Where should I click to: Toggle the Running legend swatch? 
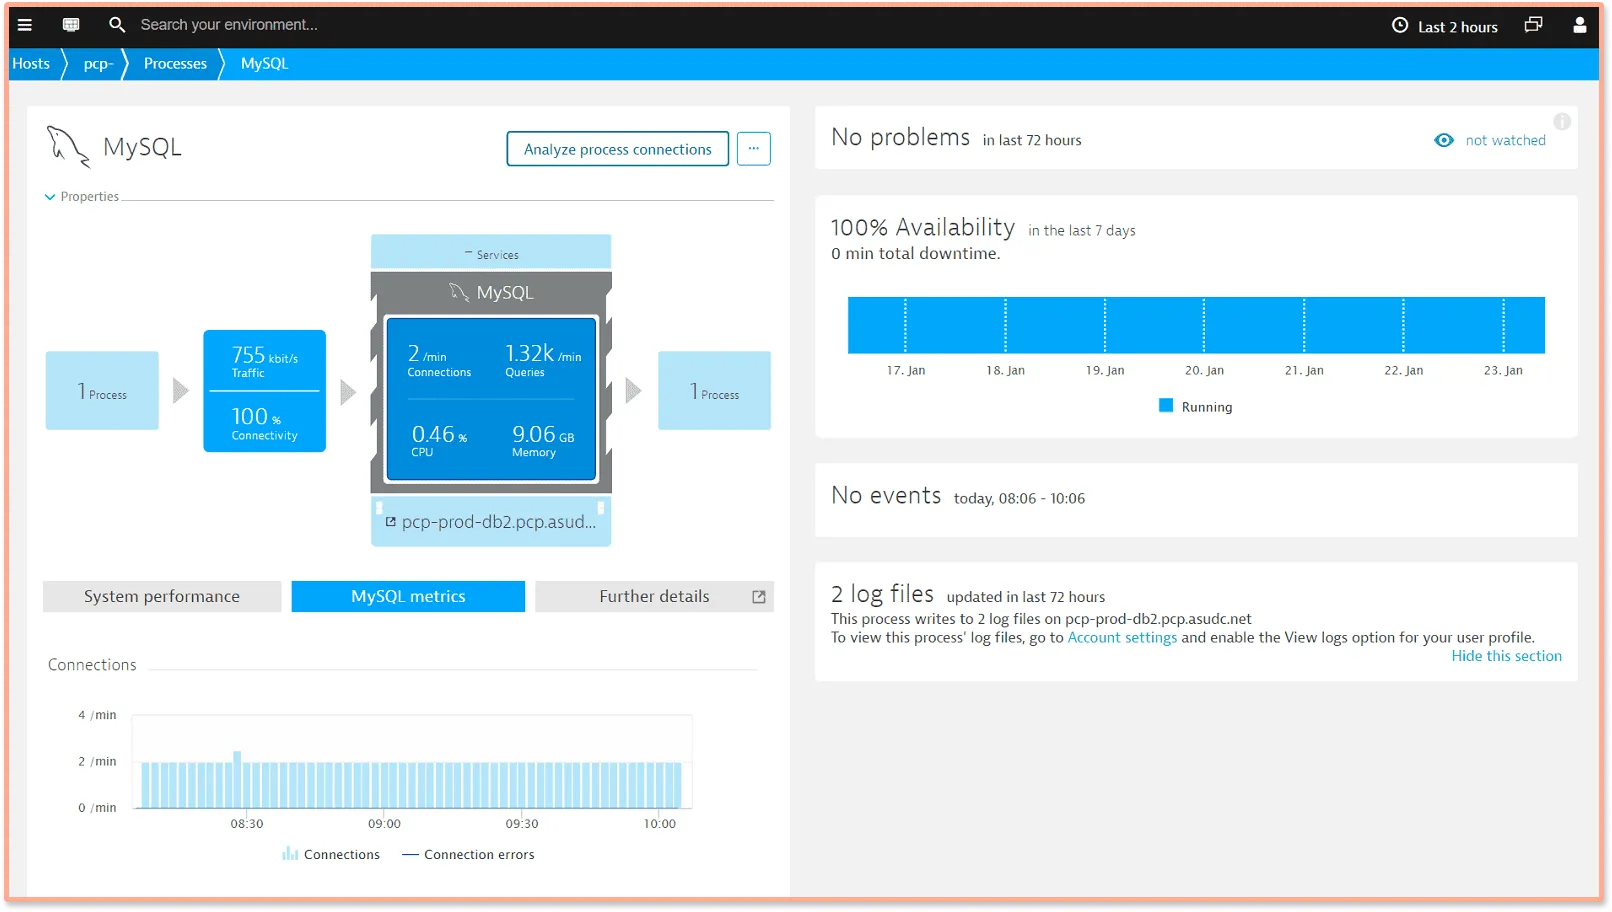coord(1166,406)
